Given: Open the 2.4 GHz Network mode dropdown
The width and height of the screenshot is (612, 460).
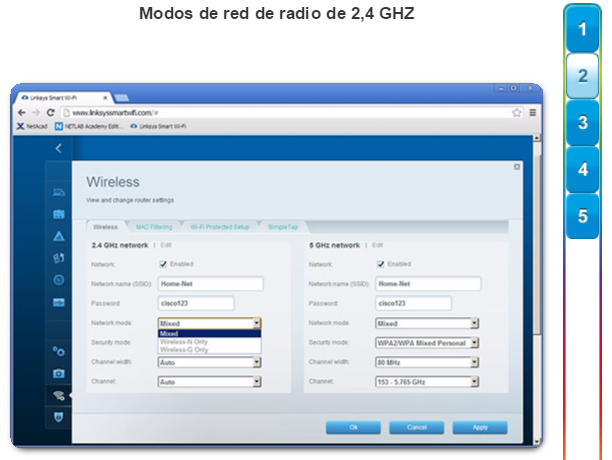Looking at the screenshot, I should [210, 323].
